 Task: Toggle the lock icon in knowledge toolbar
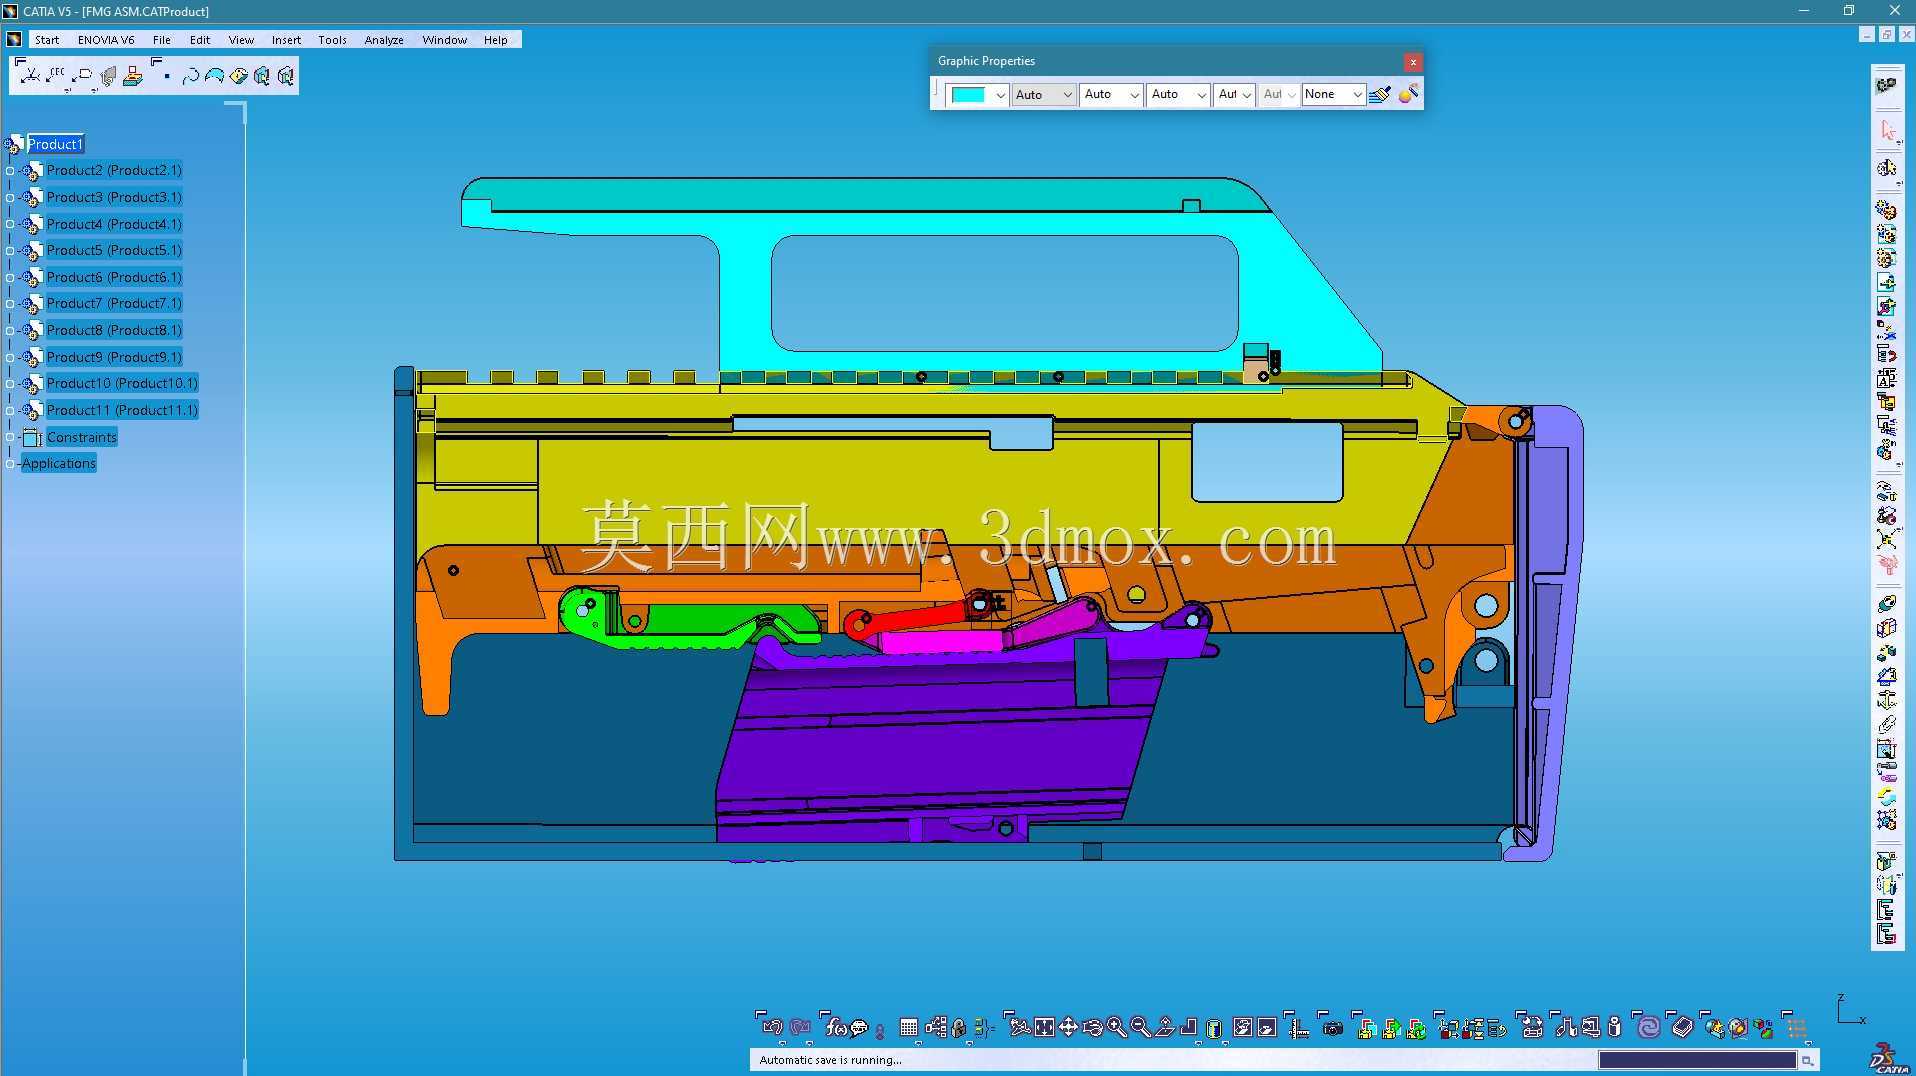point(959,1027)
